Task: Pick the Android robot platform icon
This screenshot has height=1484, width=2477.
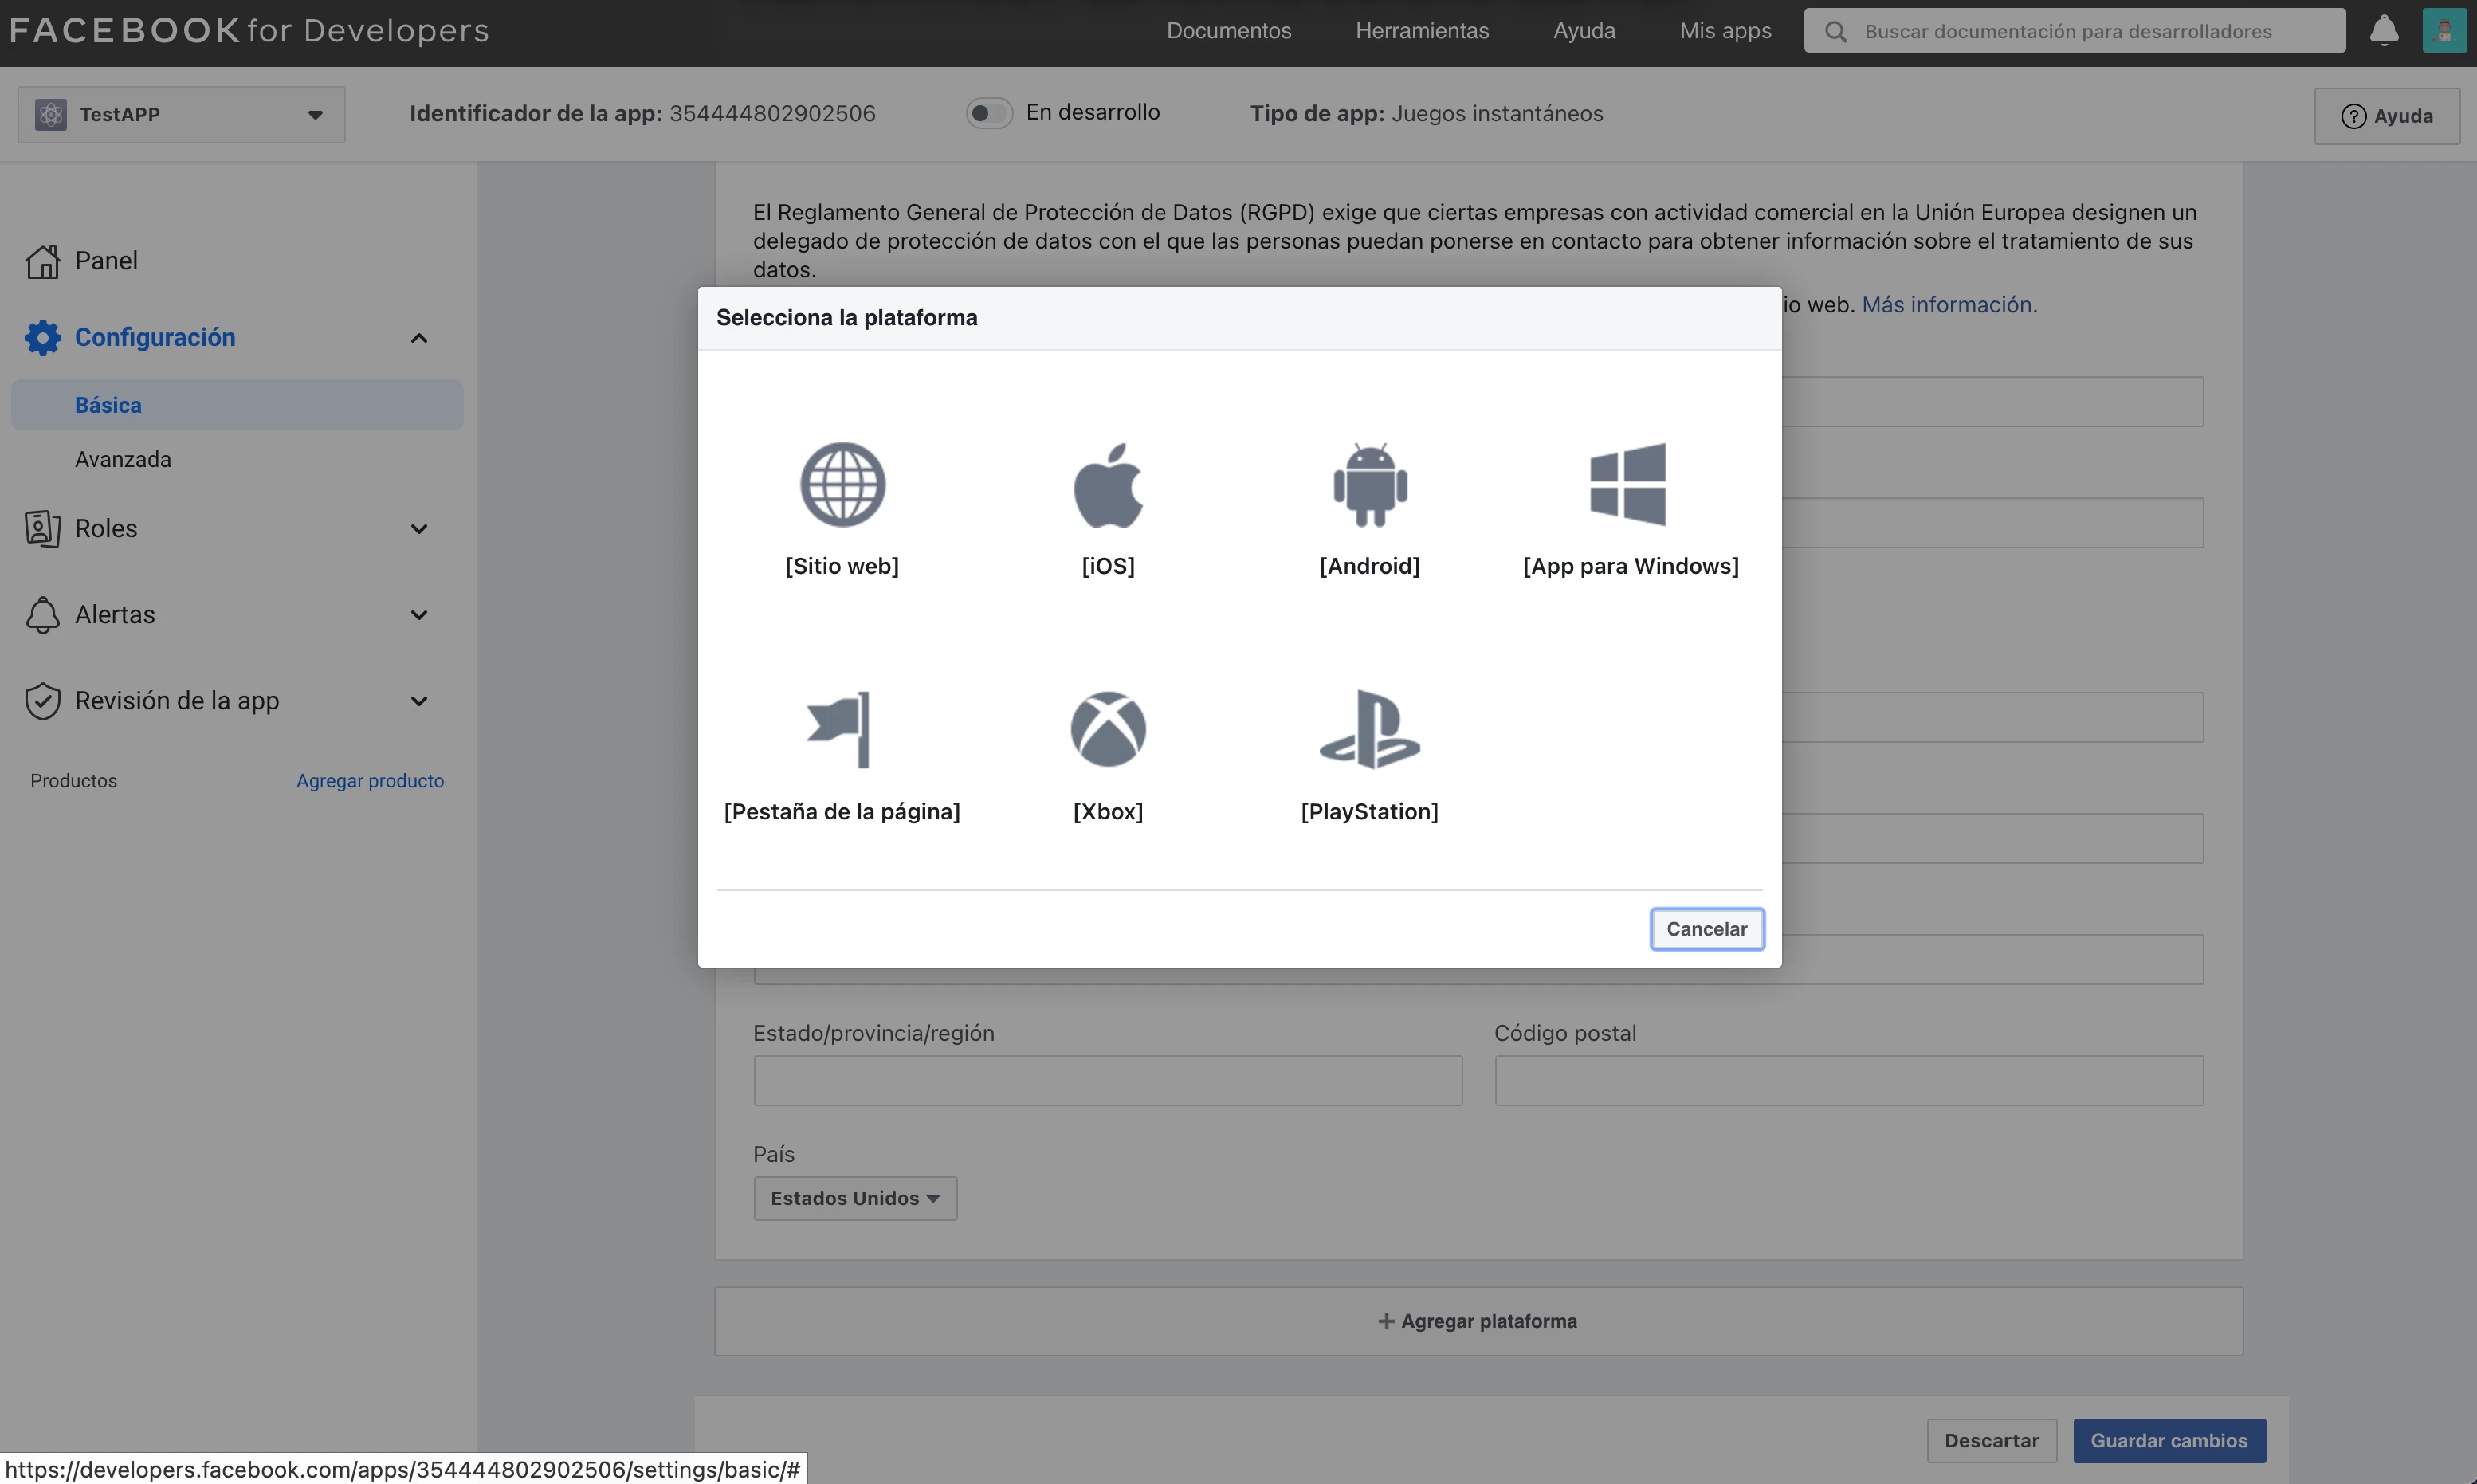Action: click(1369, 485)
